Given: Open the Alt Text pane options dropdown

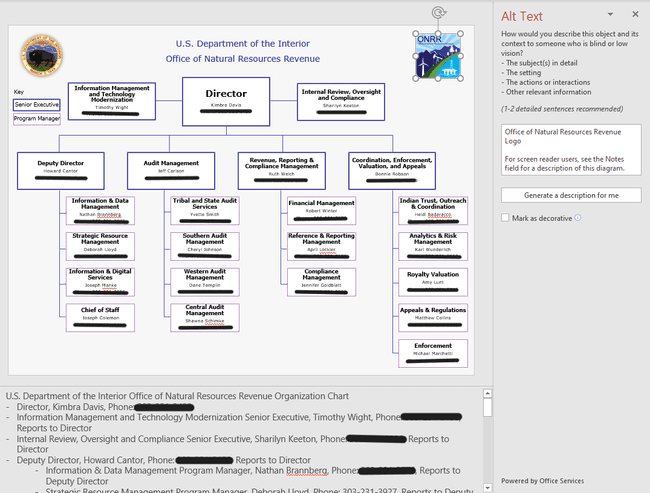Looking at the screenshot, I should pos(611,14).
